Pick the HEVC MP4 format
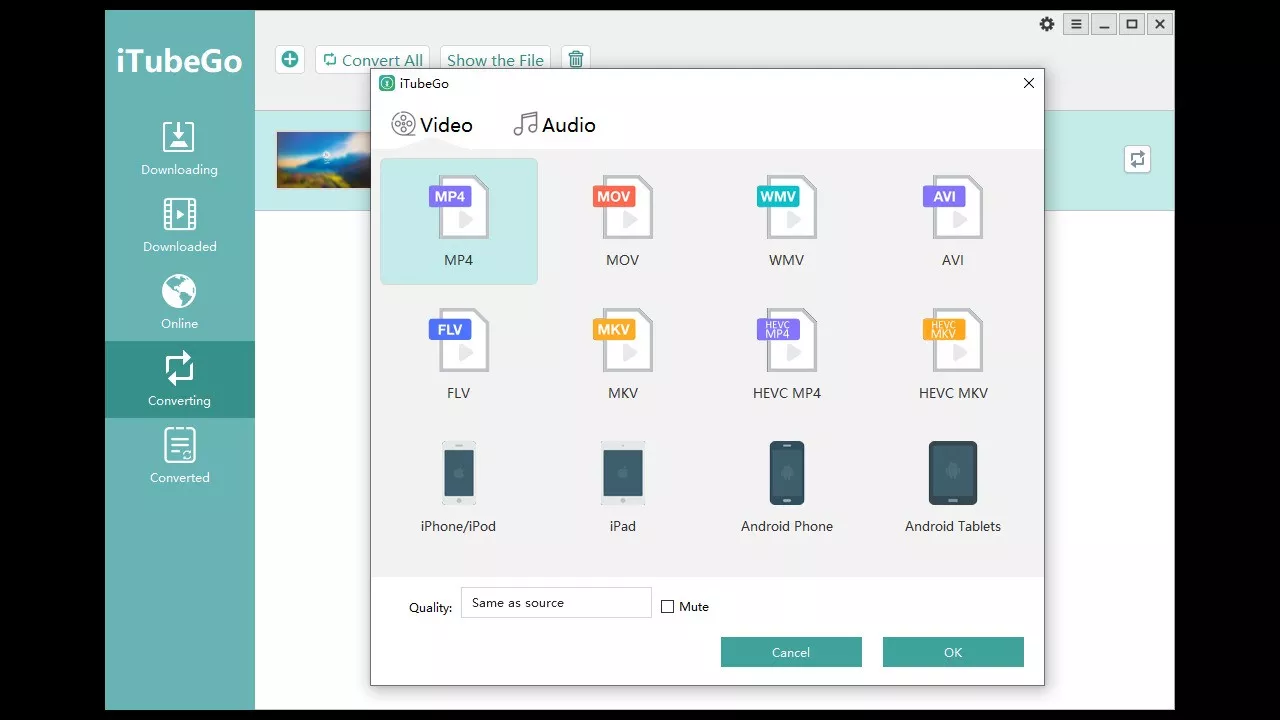The image size is (1280, 720). tap(786, 341)
